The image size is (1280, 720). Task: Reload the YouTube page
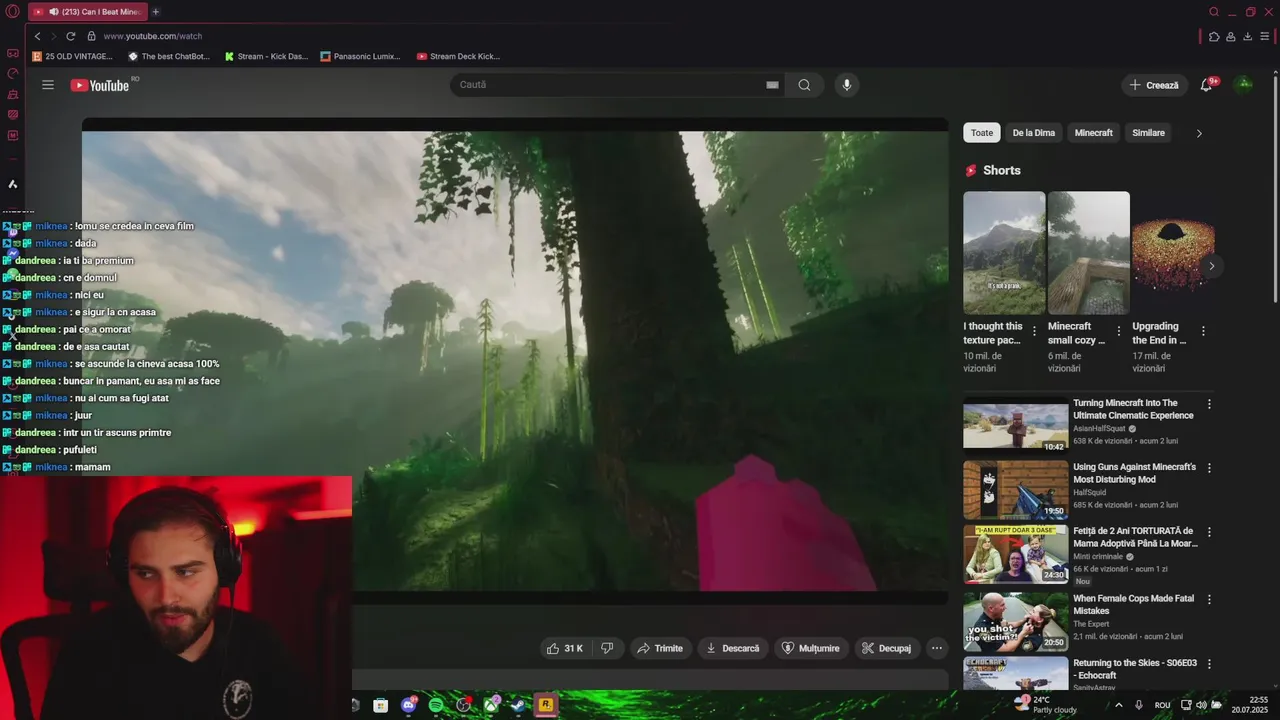(x=71, y=36)
